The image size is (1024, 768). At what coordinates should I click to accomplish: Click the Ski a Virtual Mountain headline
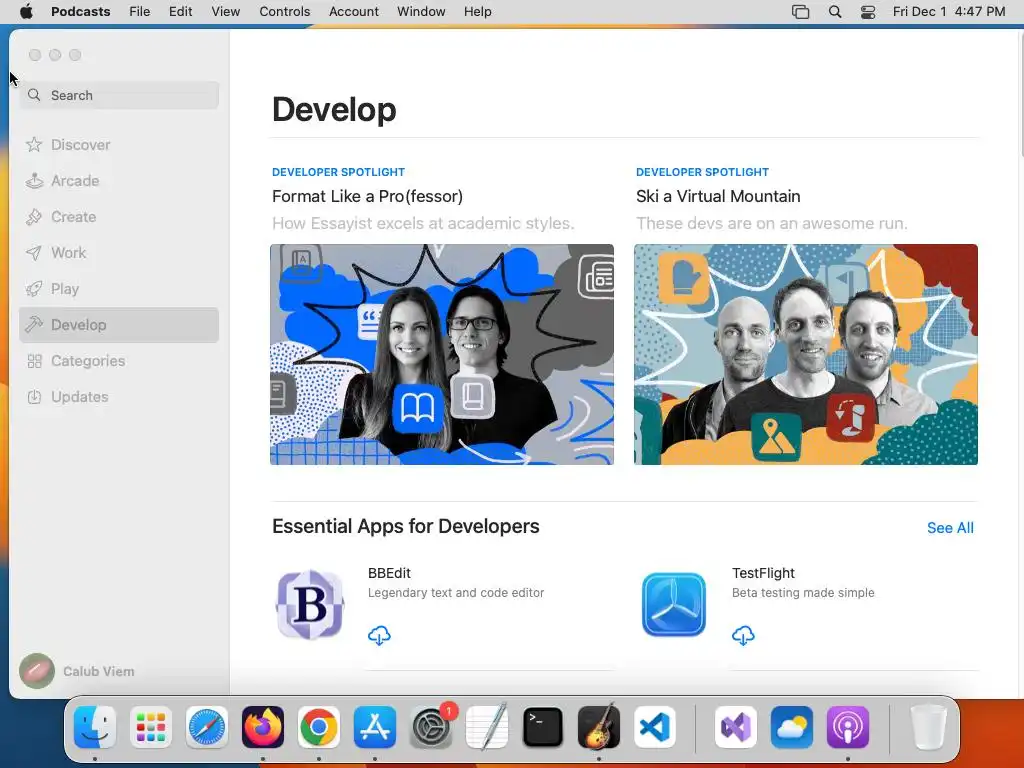click(718, 197)
